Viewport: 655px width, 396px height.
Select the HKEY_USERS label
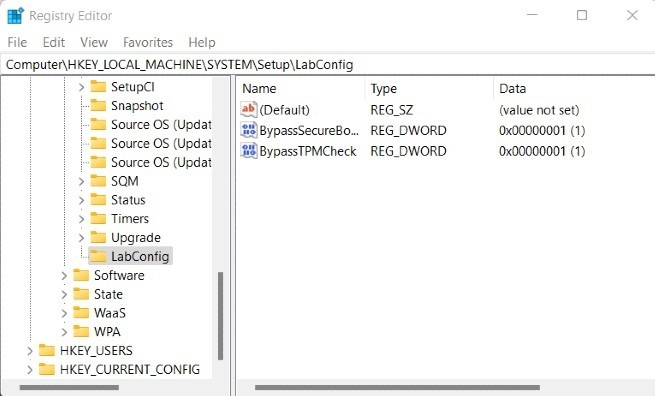(96, 350)
